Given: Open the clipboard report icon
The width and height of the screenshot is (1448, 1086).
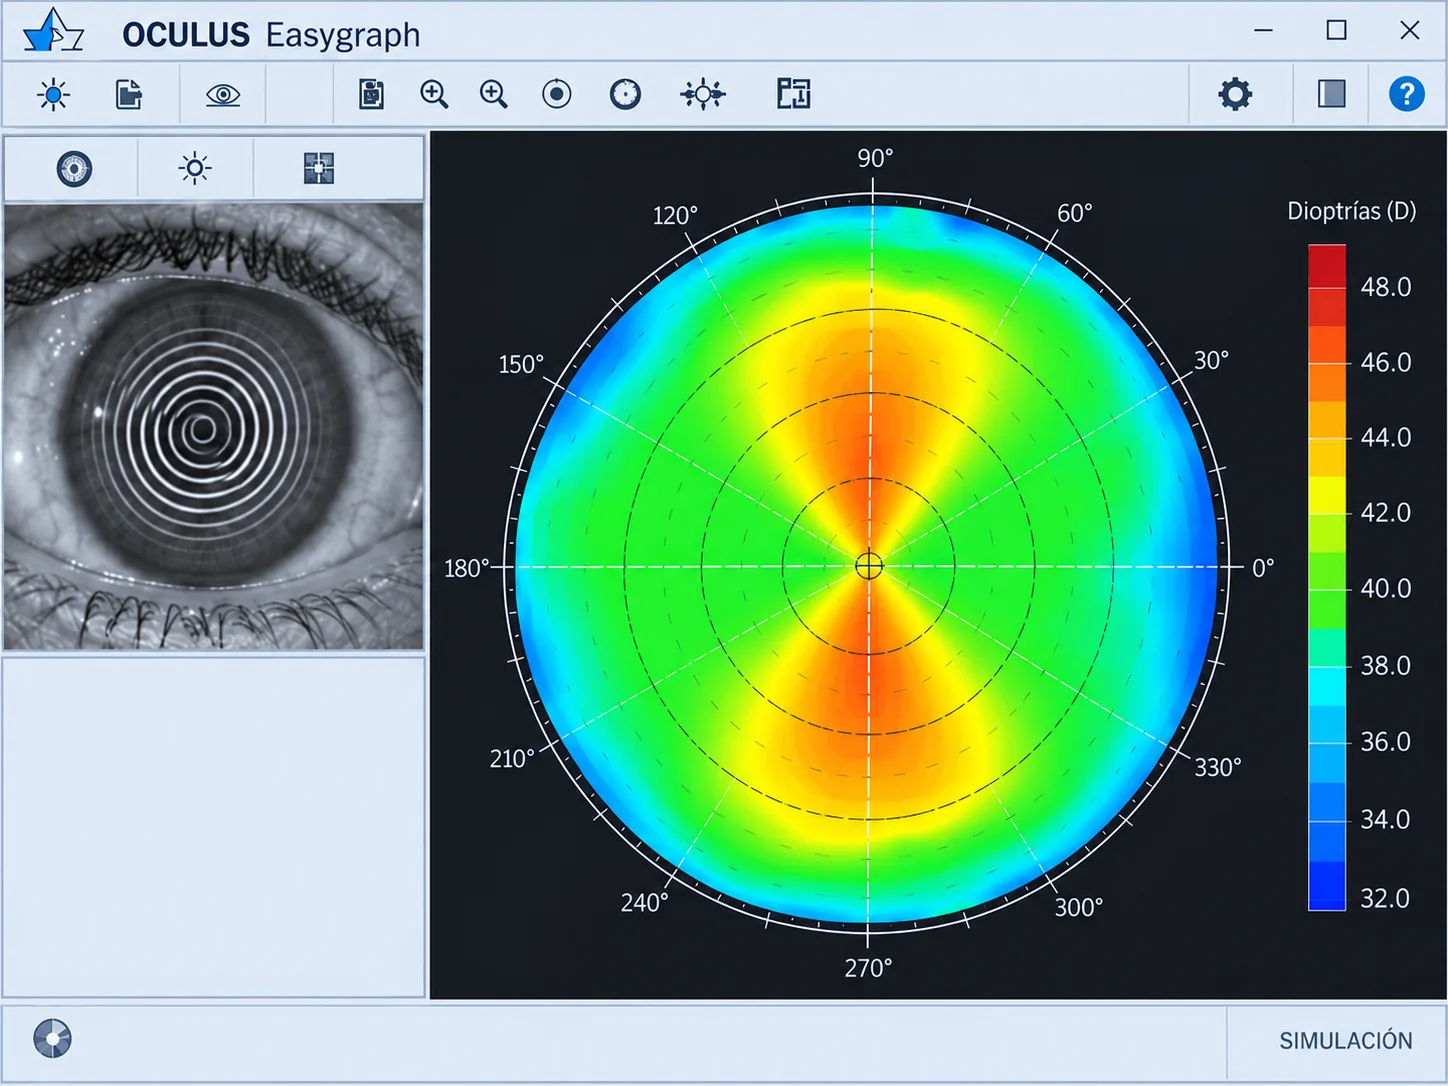Looking at the screenshot, I should (371, 94).
